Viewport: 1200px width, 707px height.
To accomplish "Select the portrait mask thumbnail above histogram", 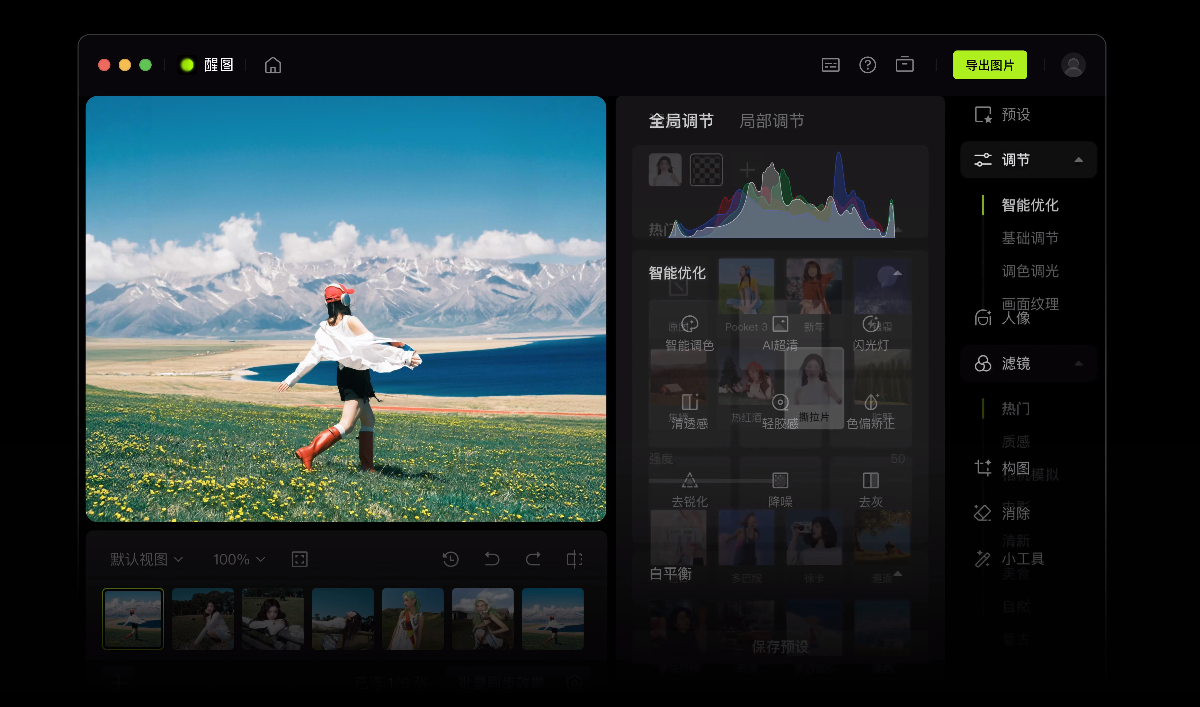I will pos(665,170).
